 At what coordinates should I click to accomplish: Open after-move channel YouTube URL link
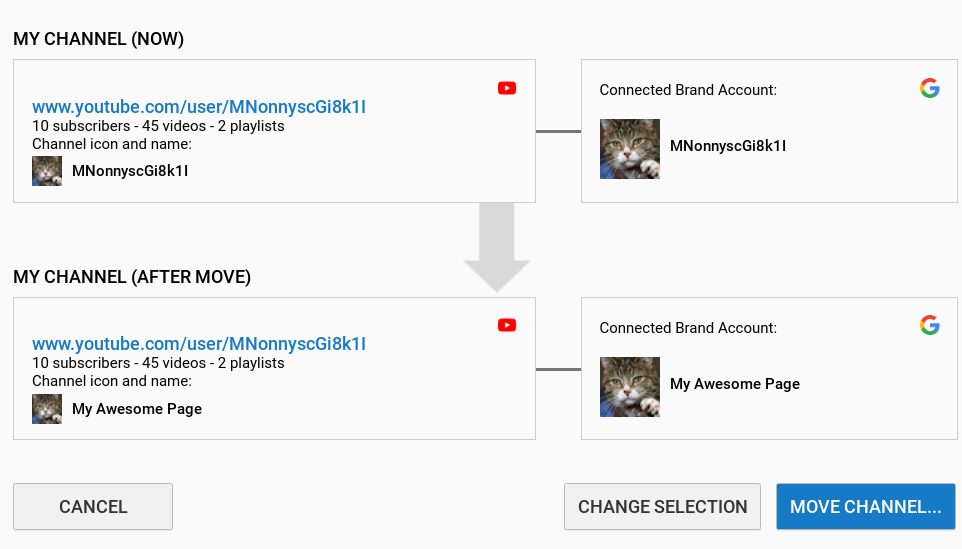click(x=199, y=344)
